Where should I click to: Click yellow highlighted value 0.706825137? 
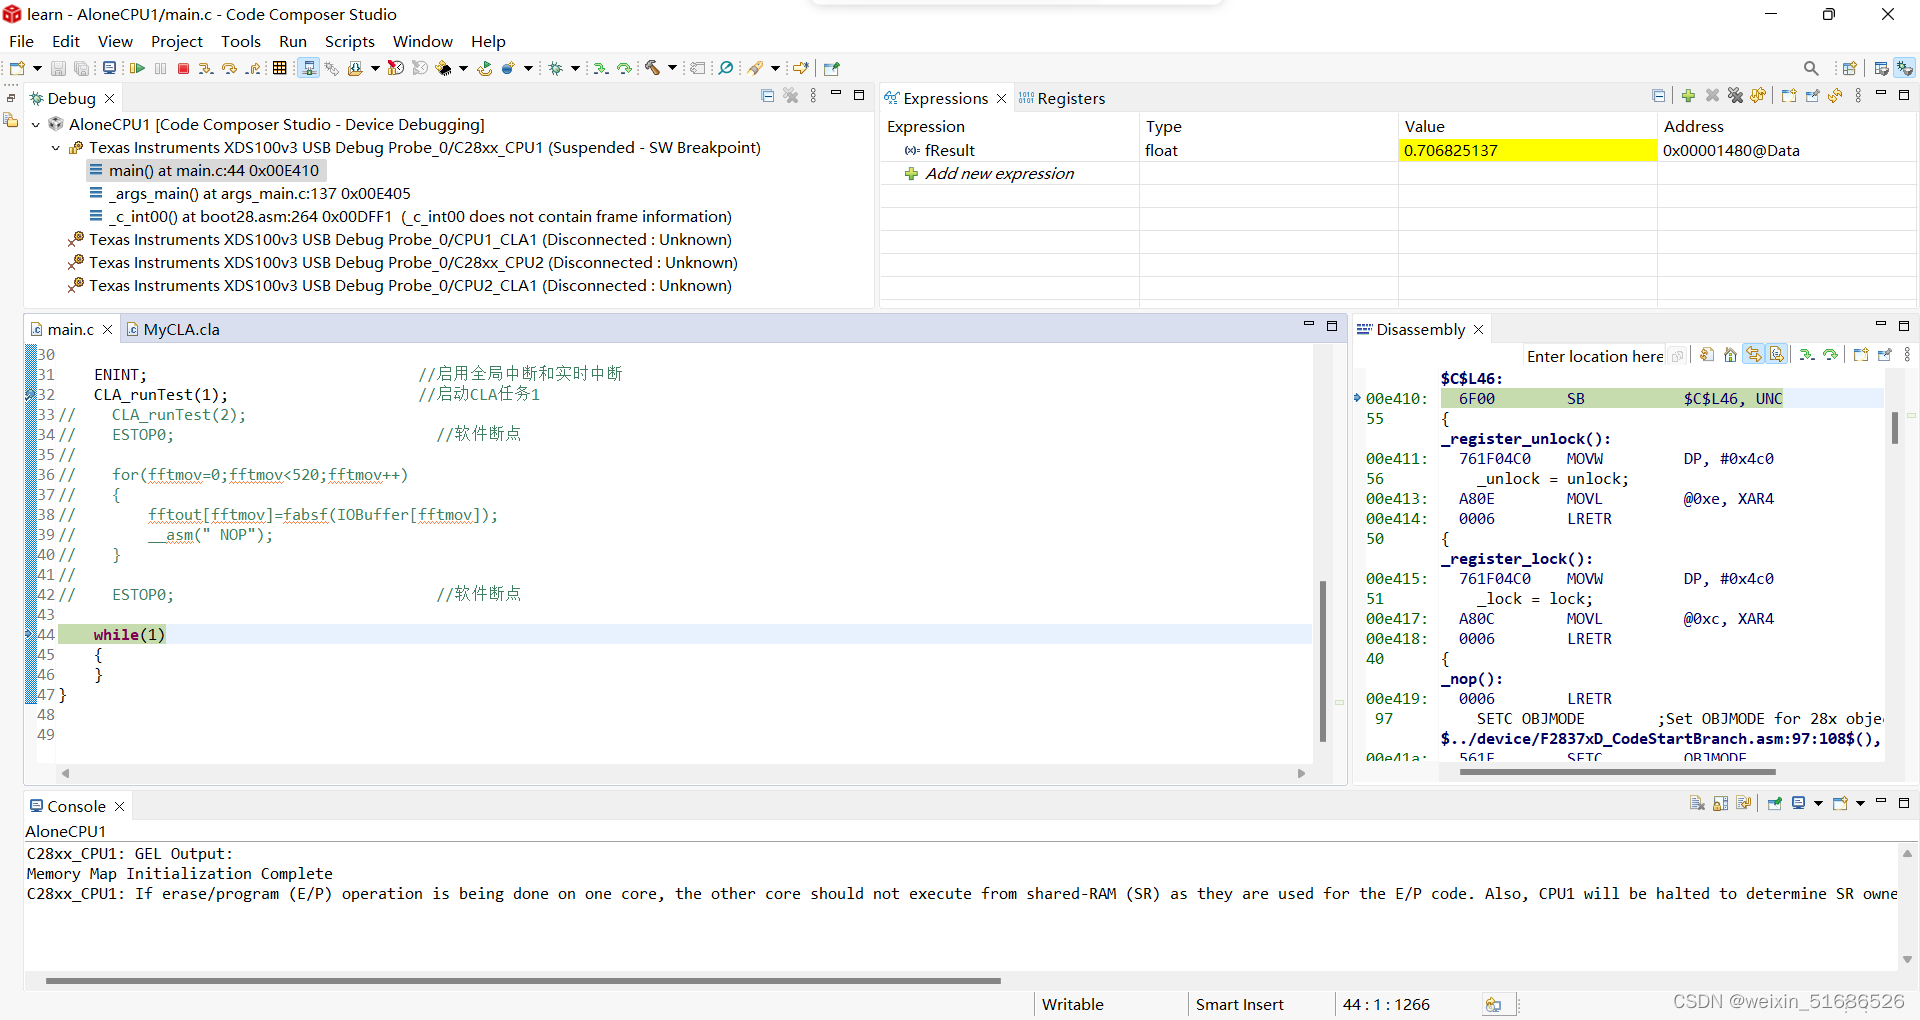tap(1527, 150)
